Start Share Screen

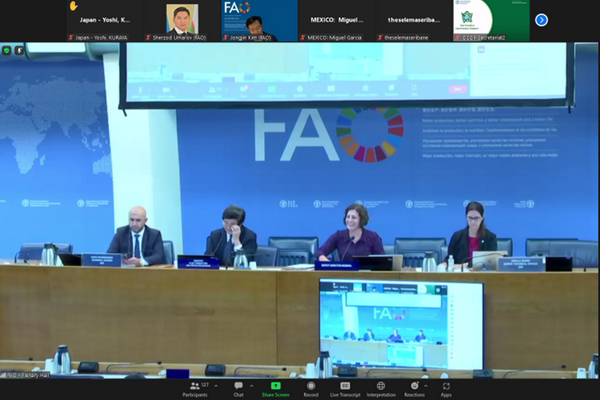tap(276, 389)
